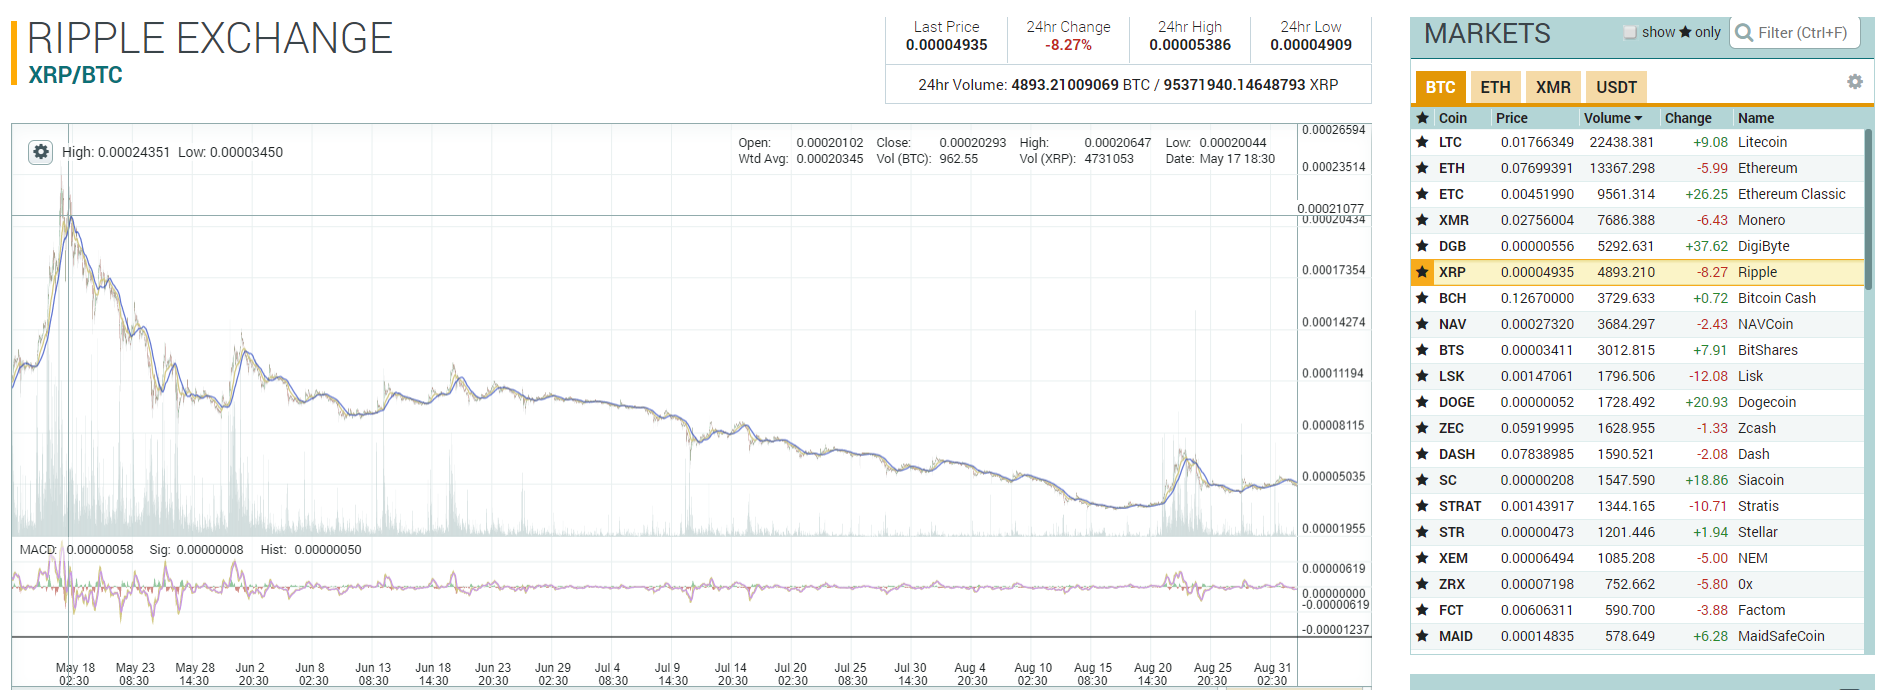
Task: Toggle the favorite star for ETC
Action: point(1422,194)
